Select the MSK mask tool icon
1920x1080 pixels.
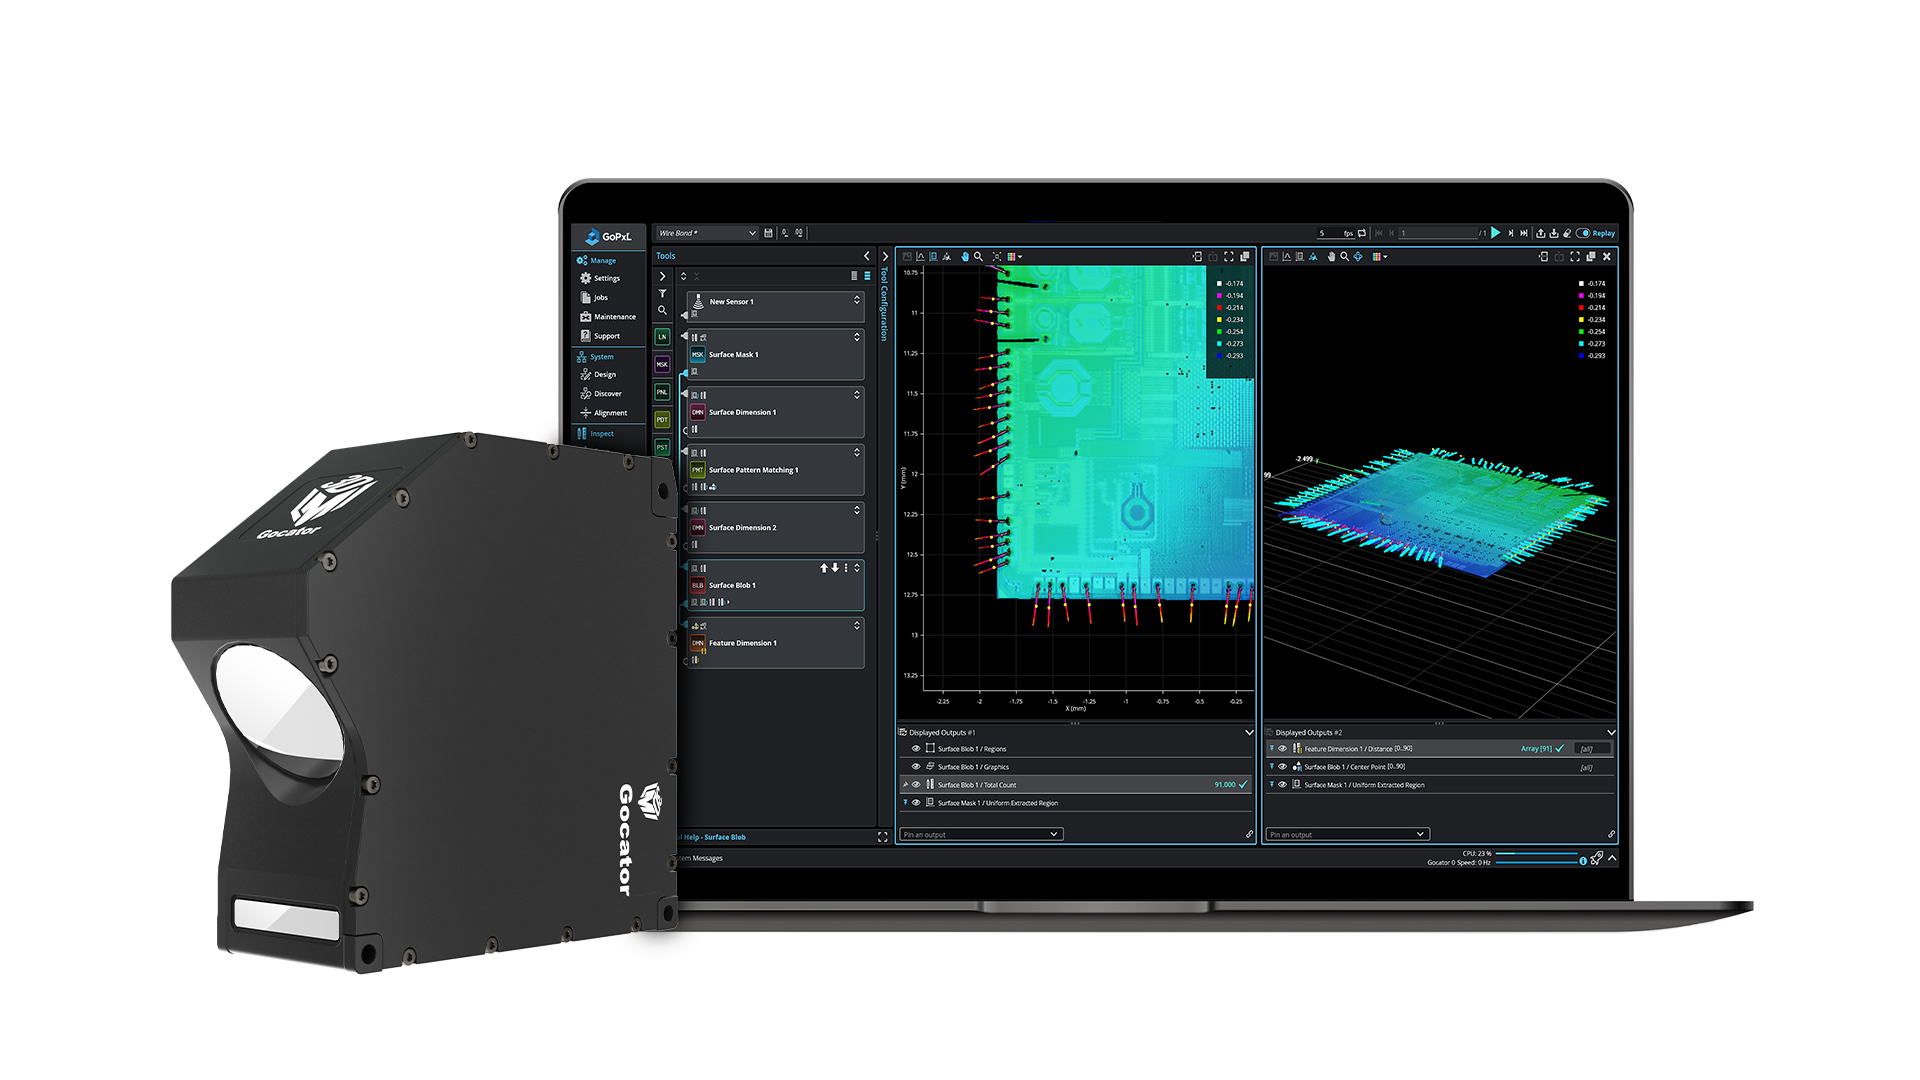(x=662, y=365)
